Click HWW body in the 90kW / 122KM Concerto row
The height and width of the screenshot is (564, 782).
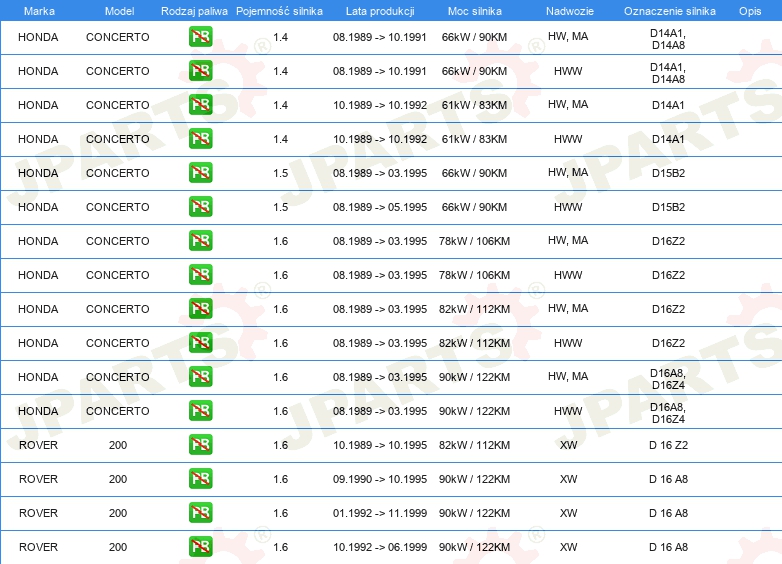[568, 411]
